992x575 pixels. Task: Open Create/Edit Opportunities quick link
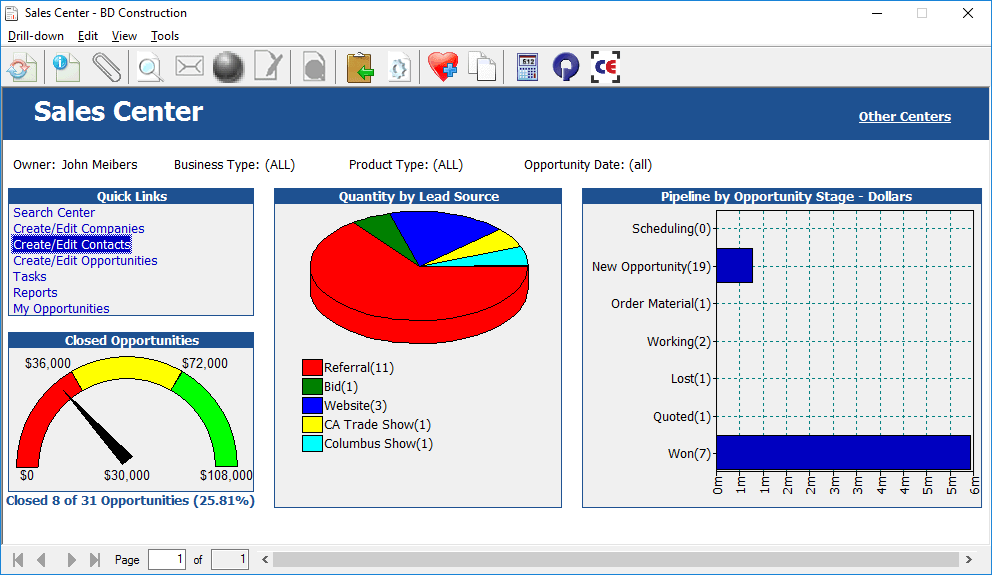[x=85, y=261]
